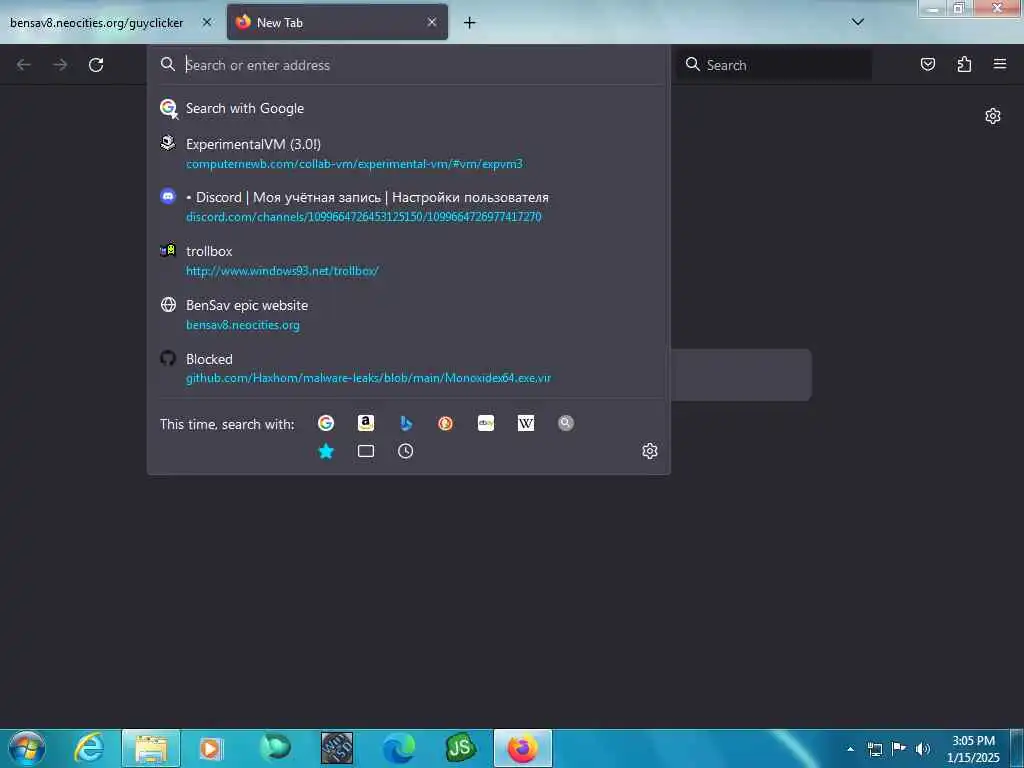1024x768 pixels.
Task: Search history with the clock icon
Action: (406, 451)
